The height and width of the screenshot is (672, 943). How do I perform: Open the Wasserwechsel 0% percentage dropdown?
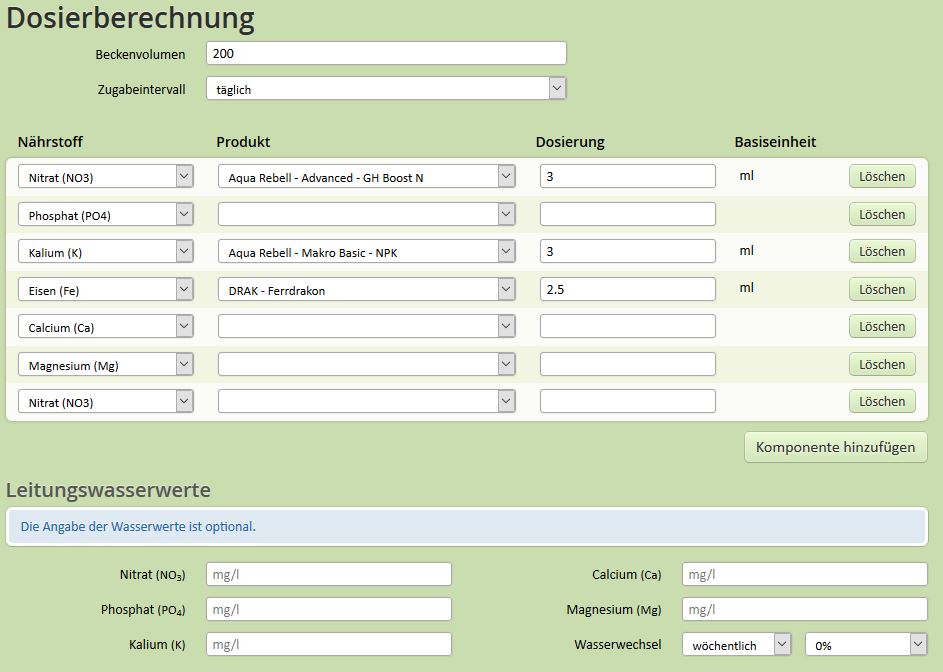pos(866,644)
